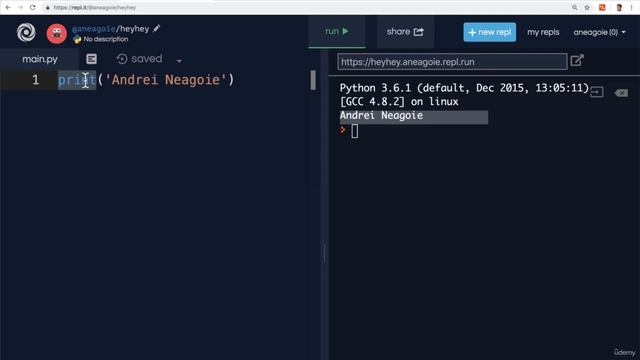Open the aneagoie (0) account dropdown
Image resolution: width=640 pixels, height=360 pixels.
tap(599, 32)
